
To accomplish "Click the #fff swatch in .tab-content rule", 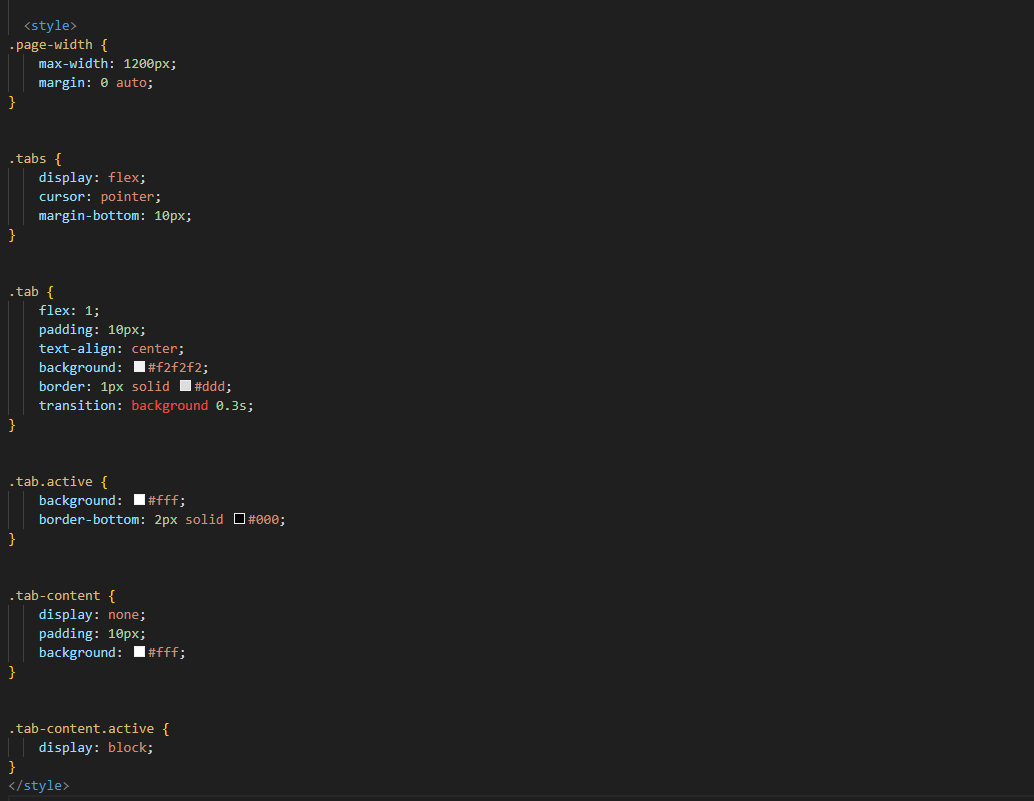I will coord(139,652).
